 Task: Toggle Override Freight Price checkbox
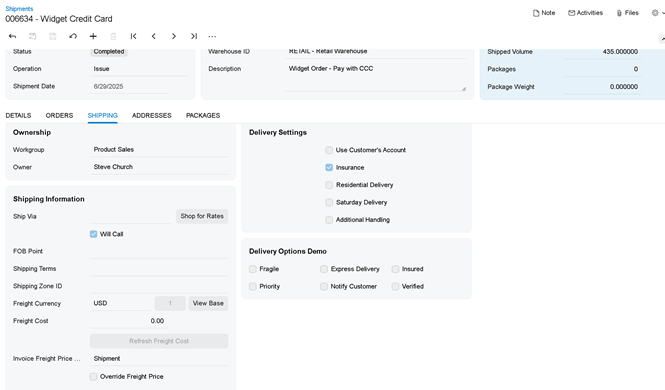coord(93,376)
